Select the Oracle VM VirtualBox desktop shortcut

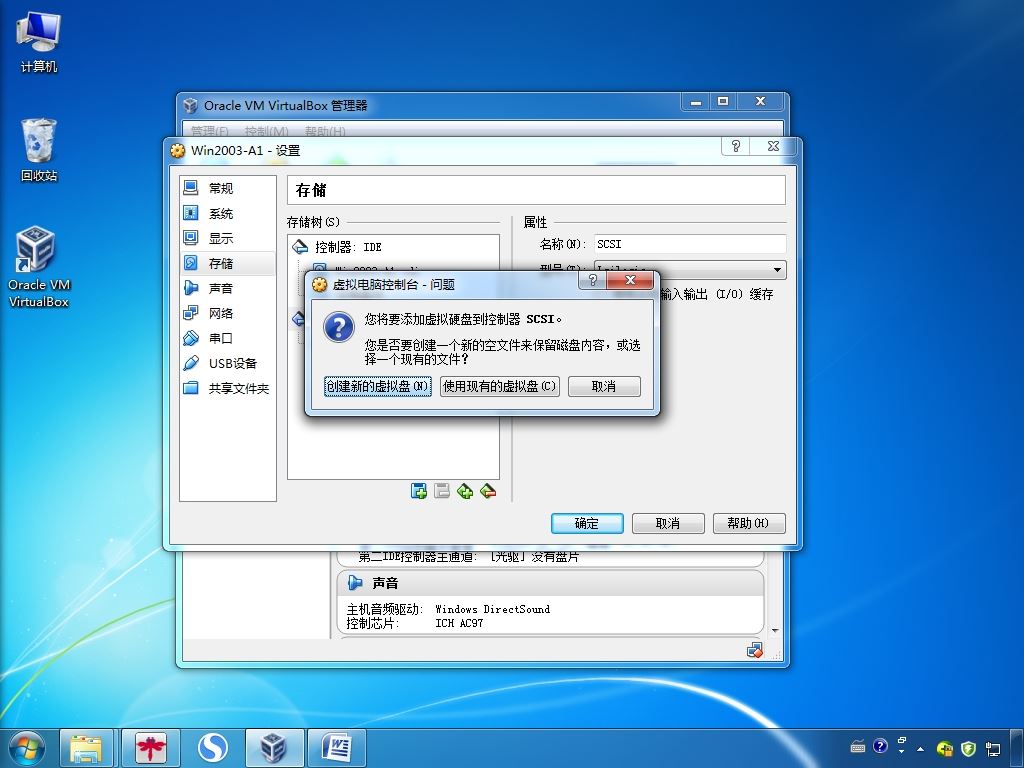(x=39, y=266)
